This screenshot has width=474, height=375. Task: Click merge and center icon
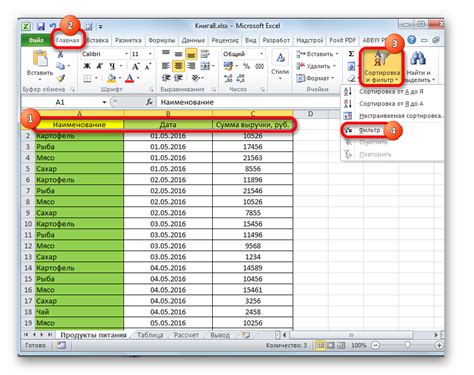pyautogui.click(x=205, y=66)
